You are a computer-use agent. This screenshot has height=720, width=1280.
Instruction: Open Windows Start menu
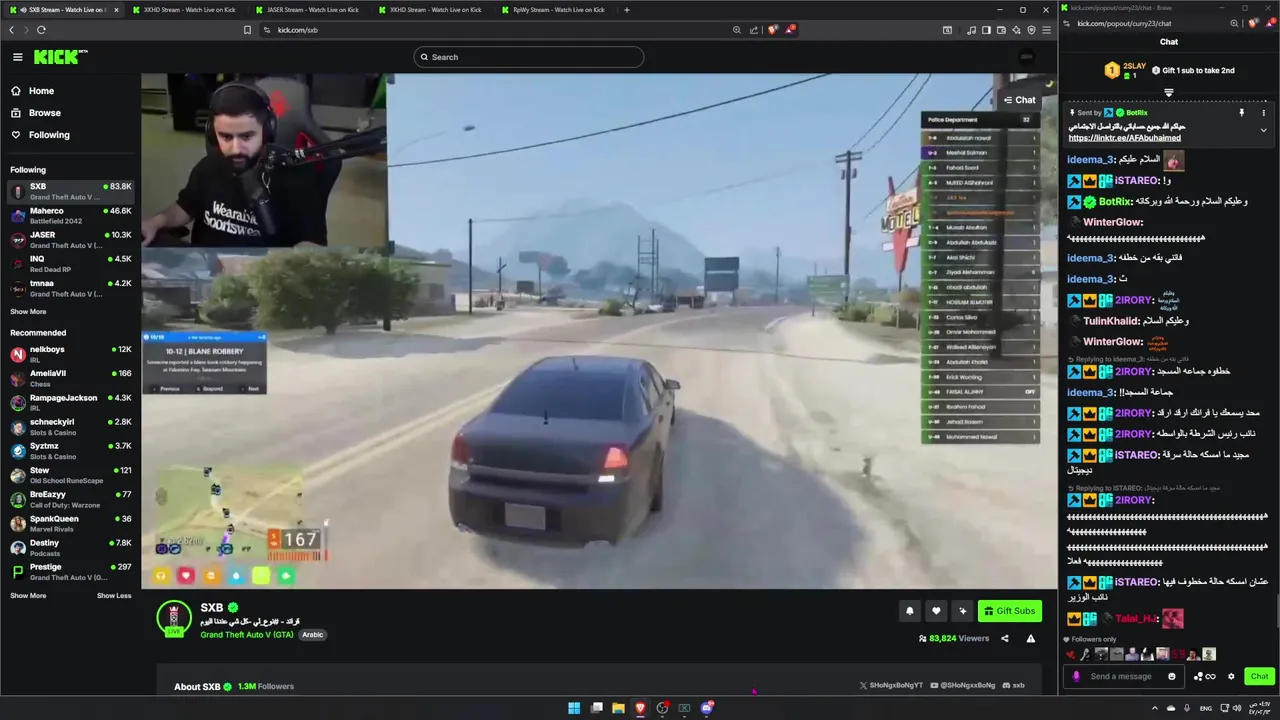(x=574, y=708)
